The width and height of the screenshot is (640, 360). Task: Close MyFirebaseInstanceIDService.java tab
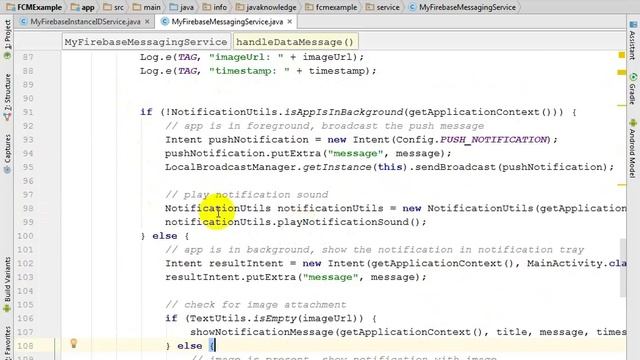(147, 22)
